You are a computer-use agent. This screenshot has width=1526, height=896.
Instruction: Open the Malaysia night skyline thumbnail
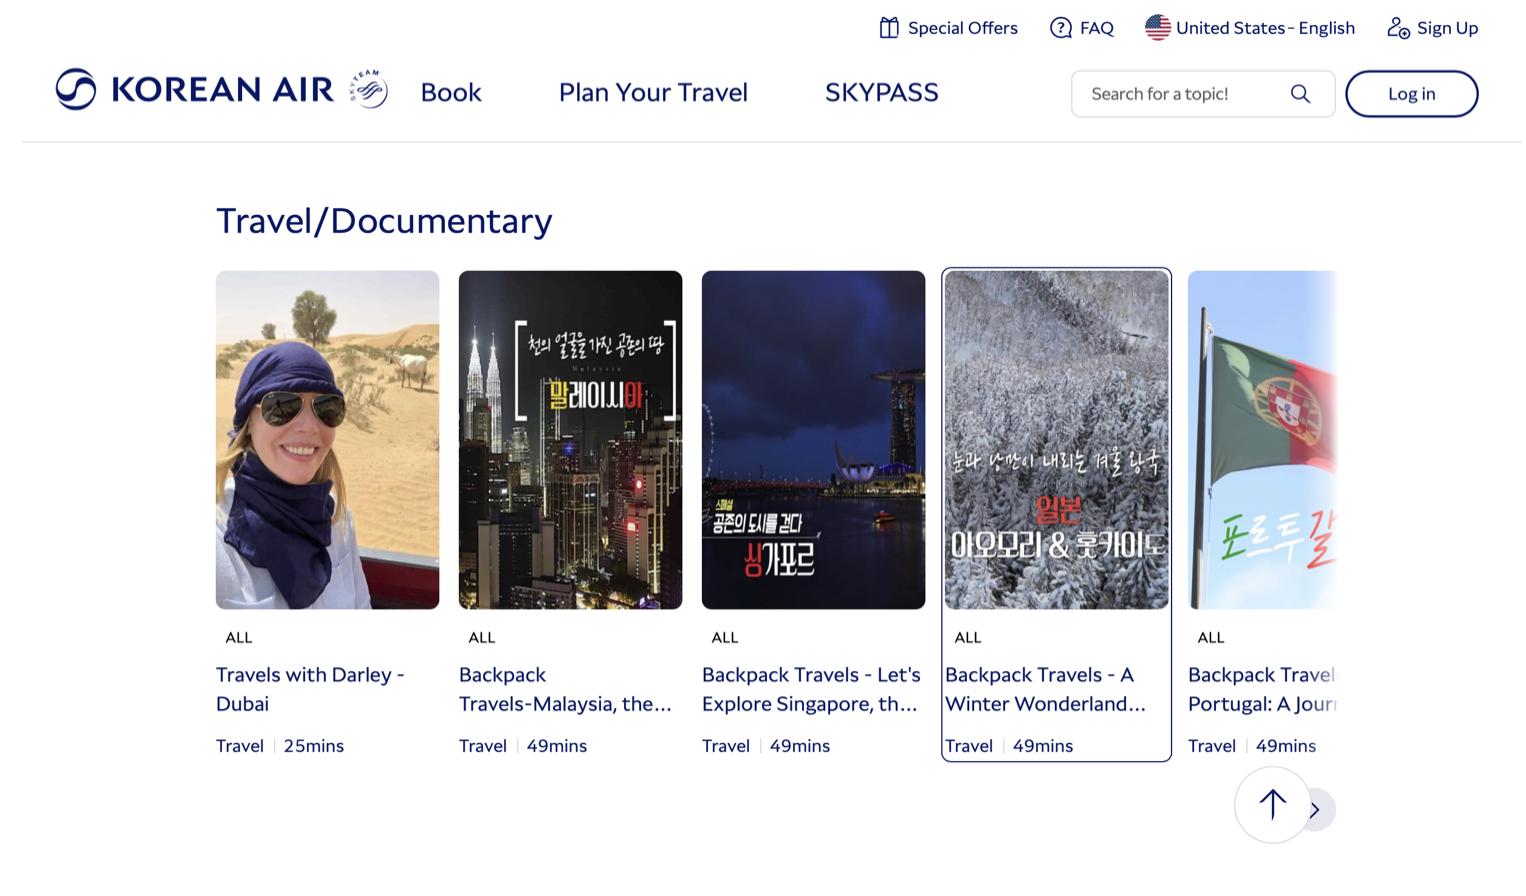click(570, 440)
